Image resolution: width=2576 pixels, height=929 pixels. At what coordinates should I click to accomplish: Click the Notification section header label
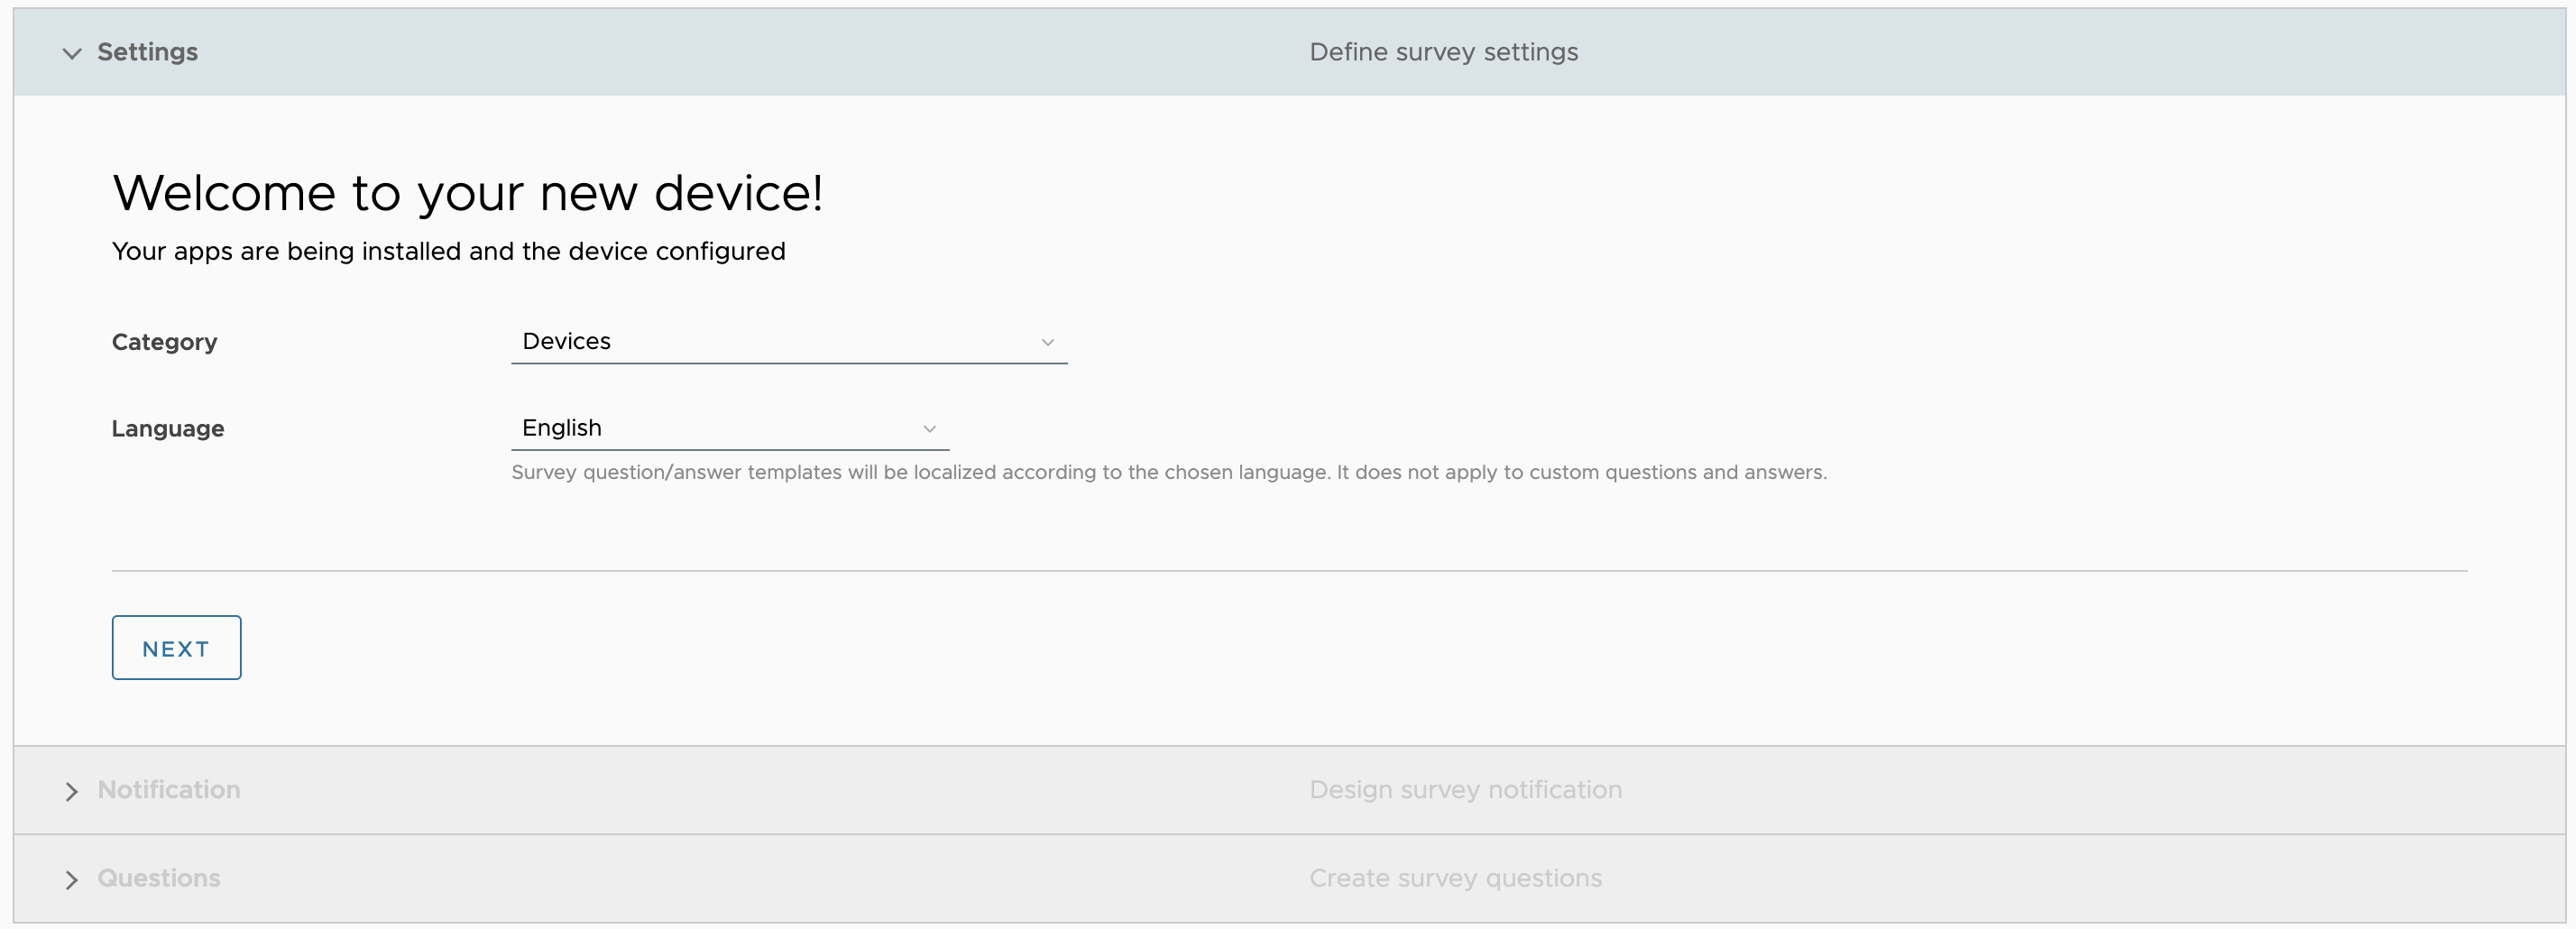(x=169, y=790)
